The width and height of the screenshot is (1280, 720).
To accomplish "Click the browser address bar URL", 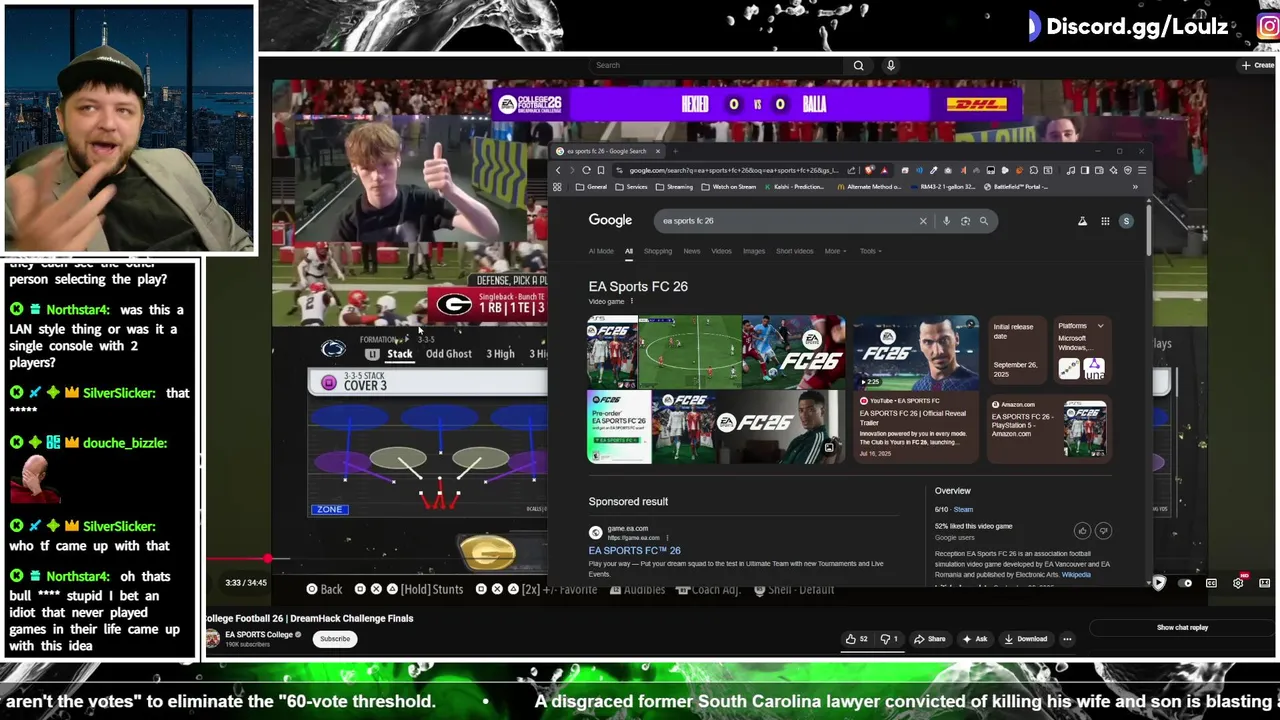I will point(735,170).
